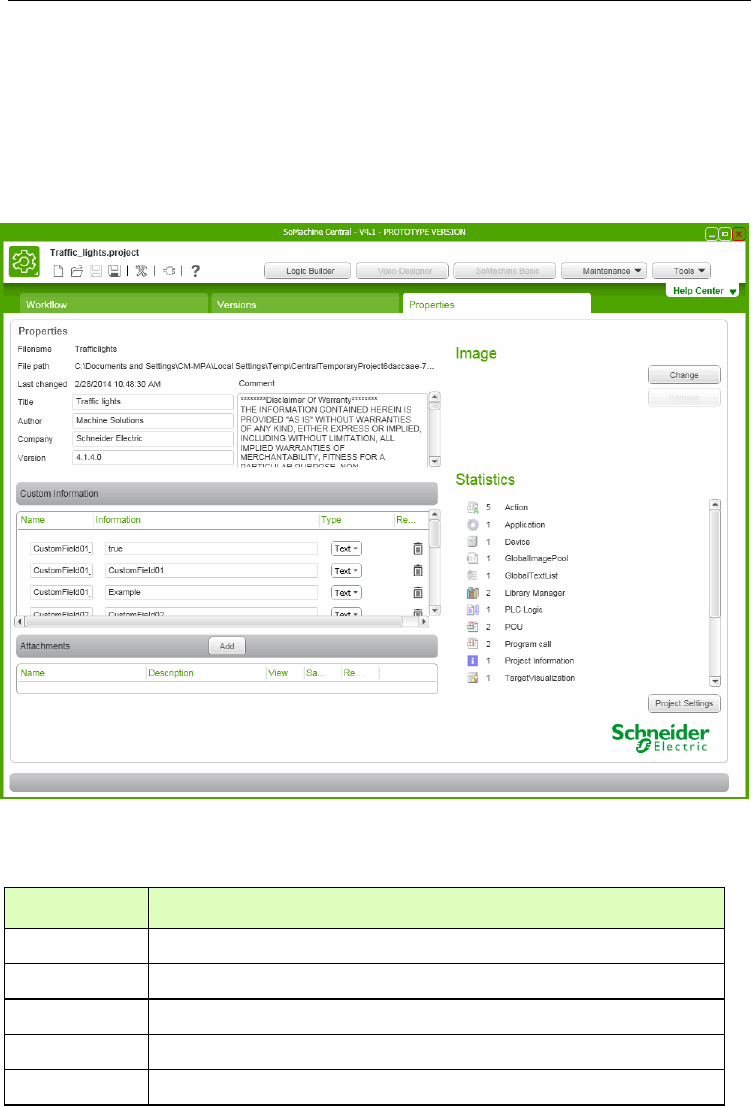Open system options via the crossed tools icon
The image size is (751, 1106).
point(141,271)
